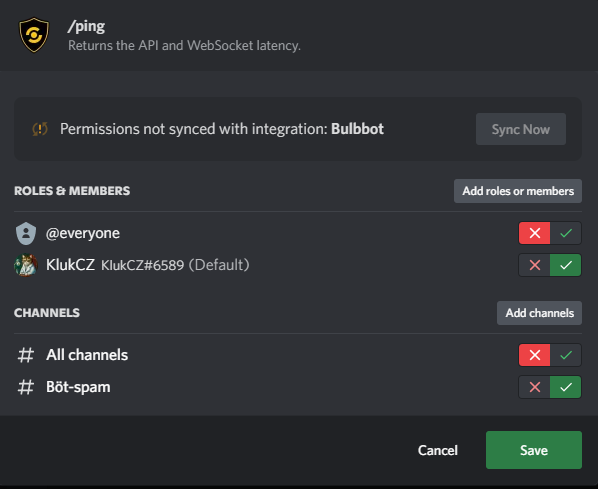Image resolution: width=598 pixels, height=489 pixels.
Task: Allow /ping for @everyone with checkmark
Action: point(566,233)
